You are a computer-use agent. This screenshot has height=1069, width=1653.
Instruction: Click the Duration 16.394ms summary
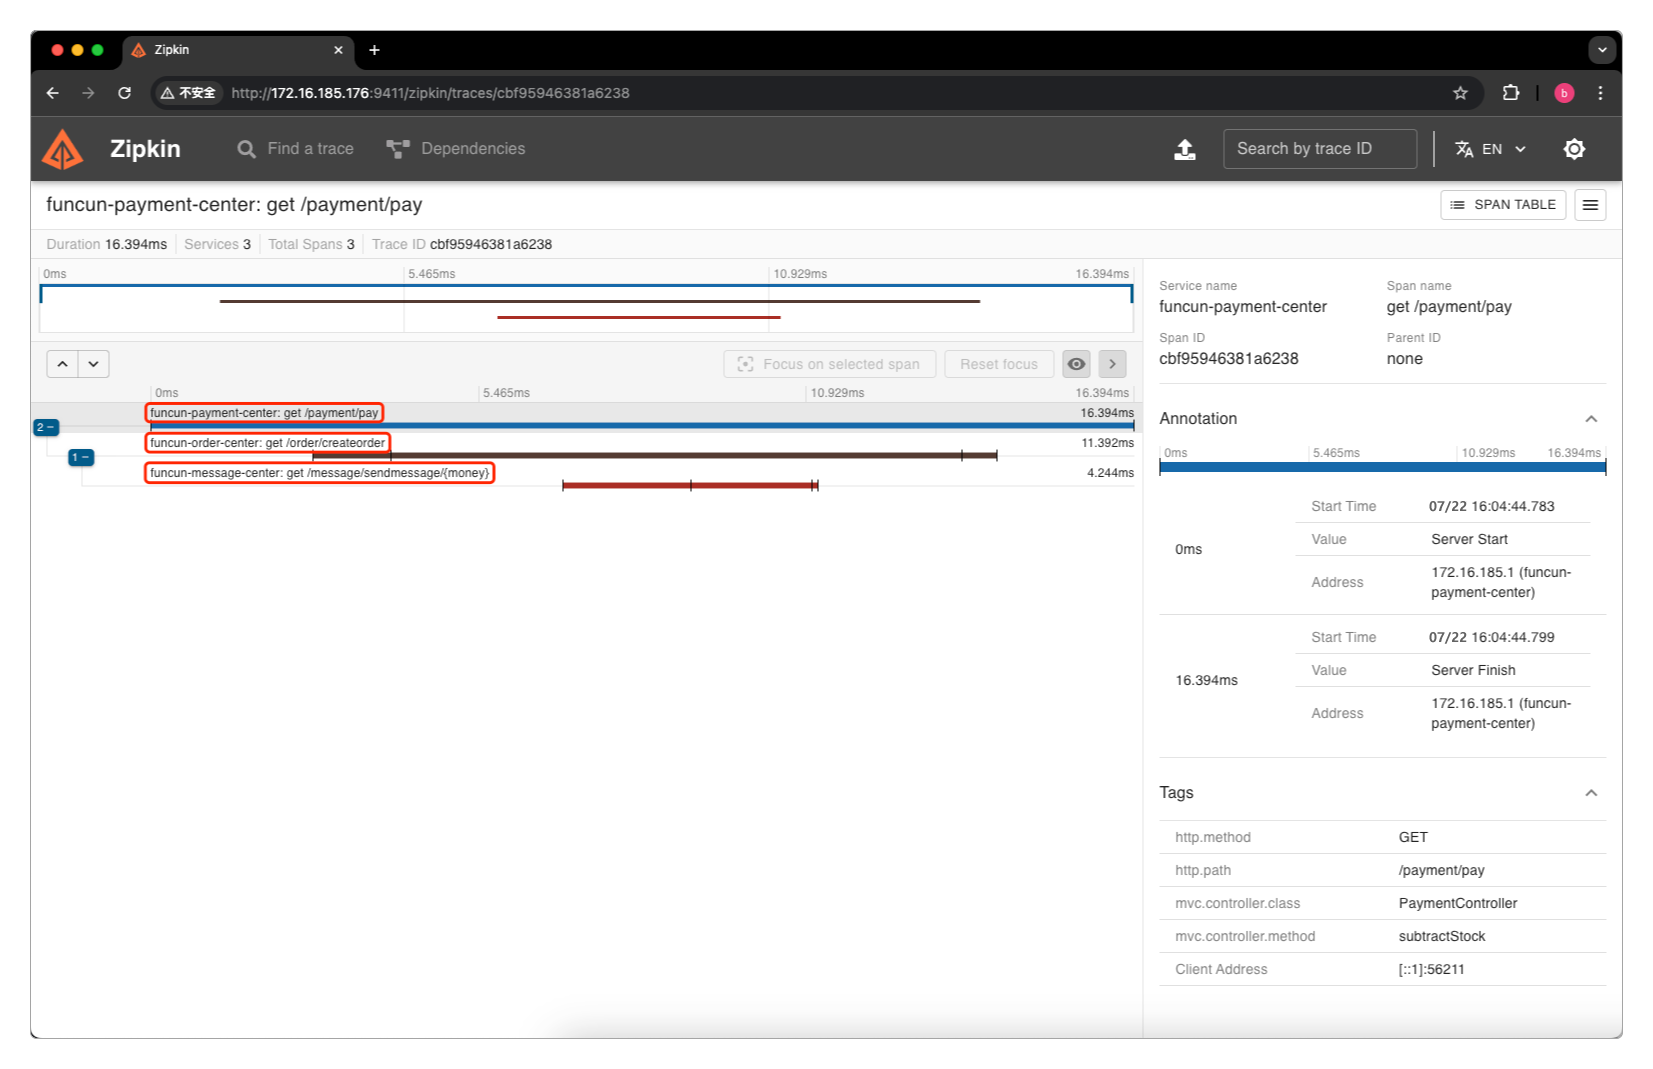tap(106, 244)
